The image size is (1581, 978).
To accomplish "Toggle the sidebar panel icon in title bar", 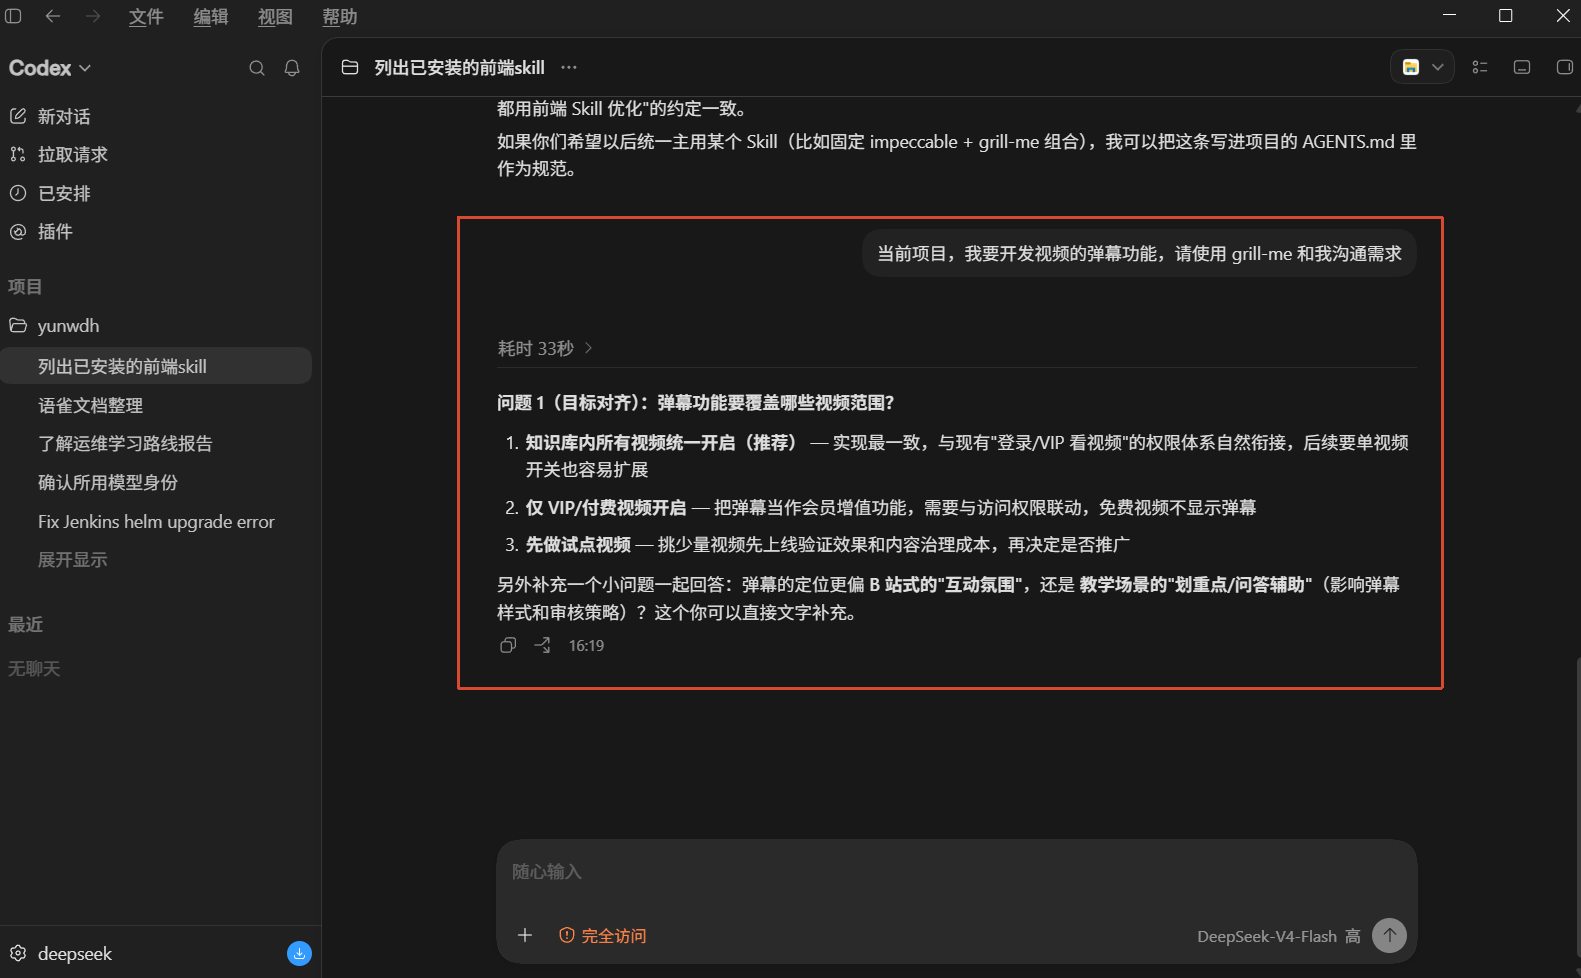I will pyautogui.click(x=13, y=16).
